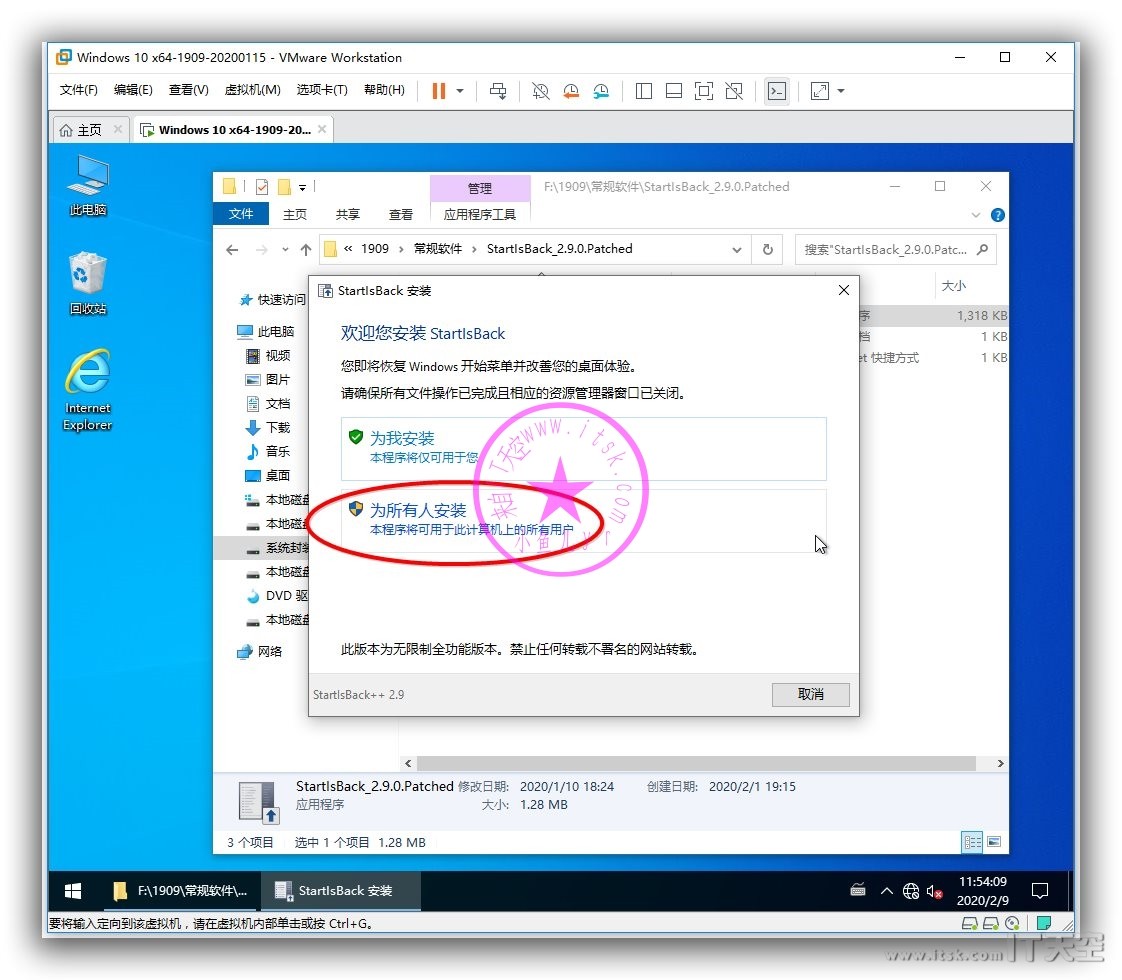Expand the address bar history dropdown
The image size is (1122, 980).
click(x=737, y=250)
